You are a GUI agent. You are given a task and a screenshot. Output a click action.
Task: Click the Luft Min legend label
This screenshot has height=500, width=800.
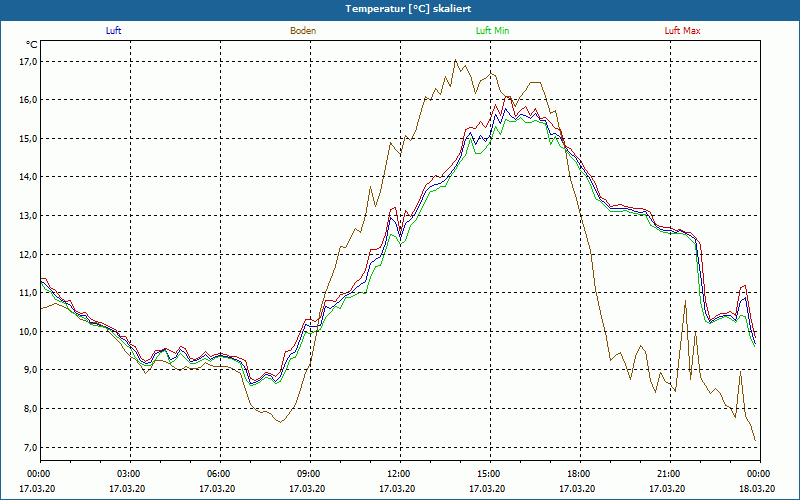492,31
